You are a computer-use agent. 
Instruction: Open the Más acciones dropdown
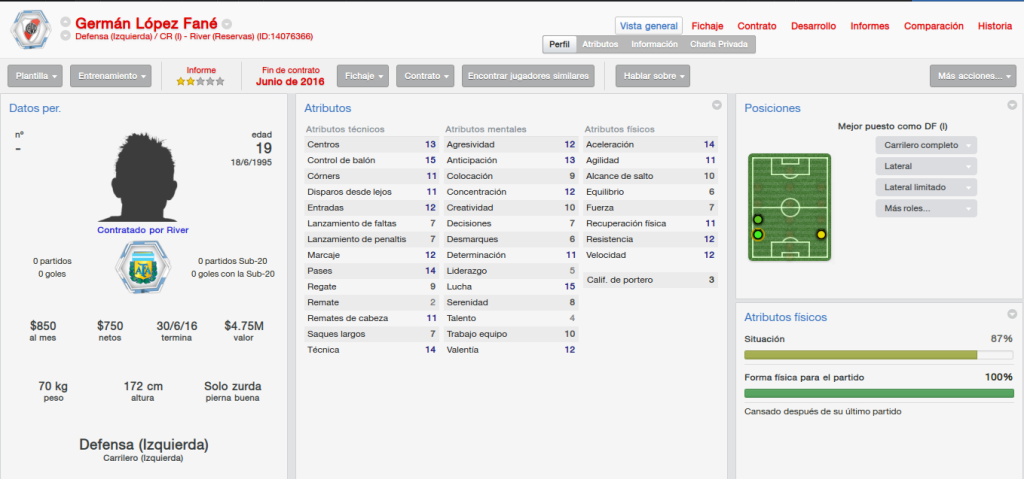(x=973, y=76)
